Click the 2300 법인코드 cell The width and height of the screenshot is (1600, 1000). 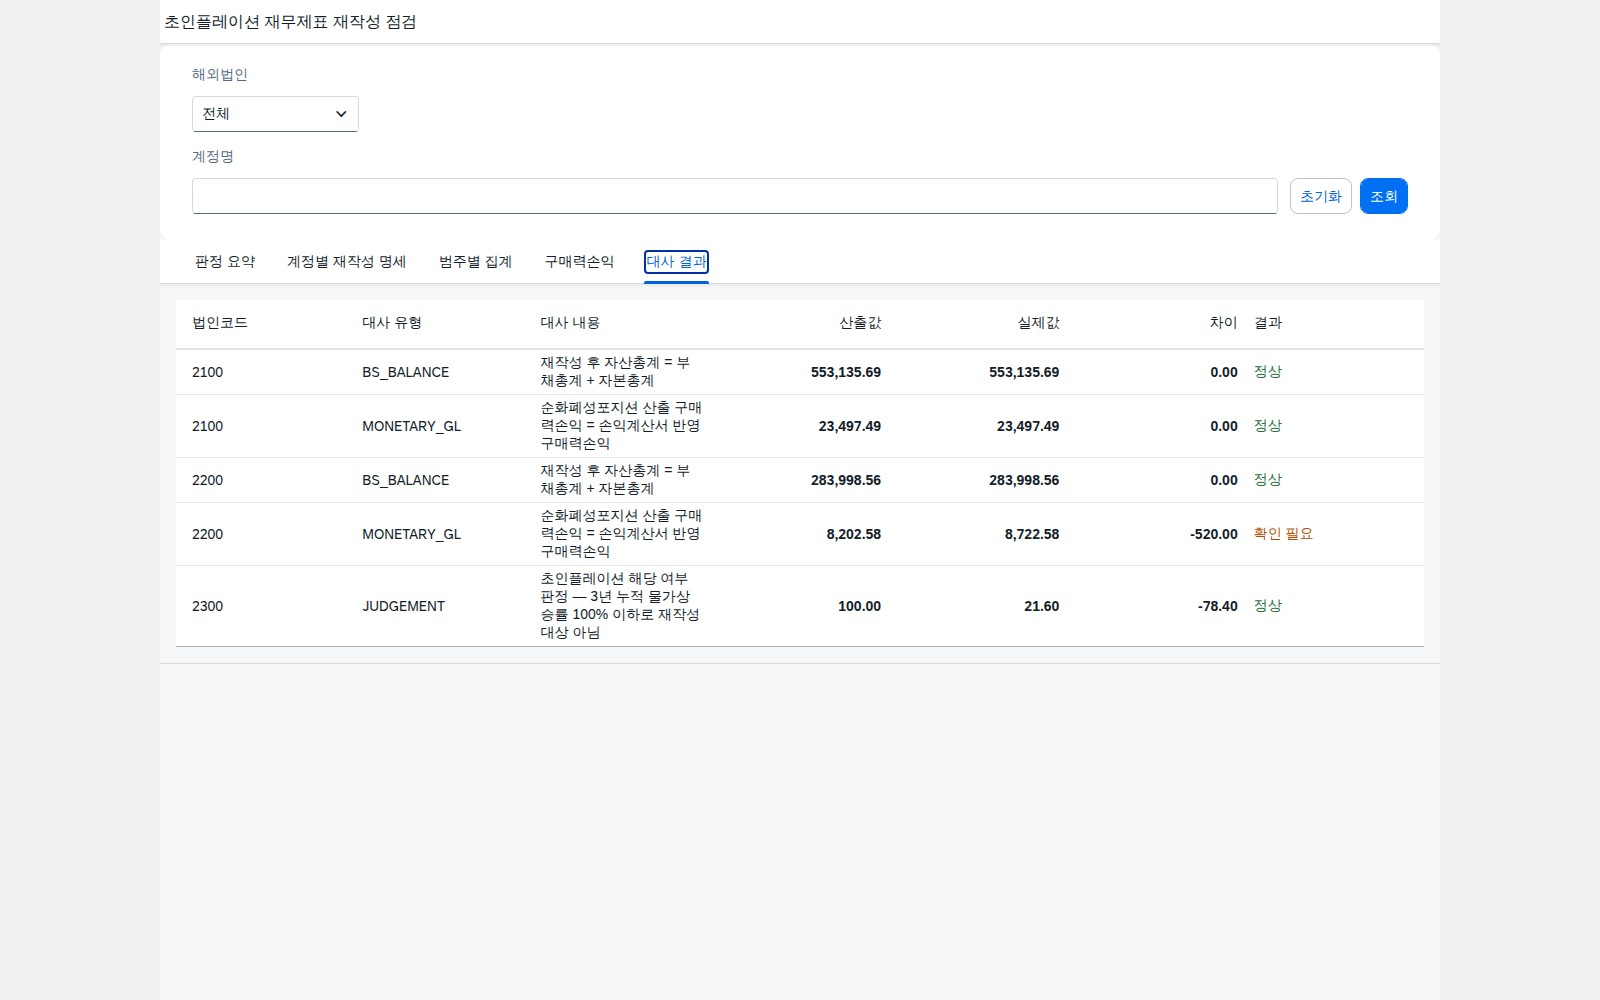coord(208,606)
